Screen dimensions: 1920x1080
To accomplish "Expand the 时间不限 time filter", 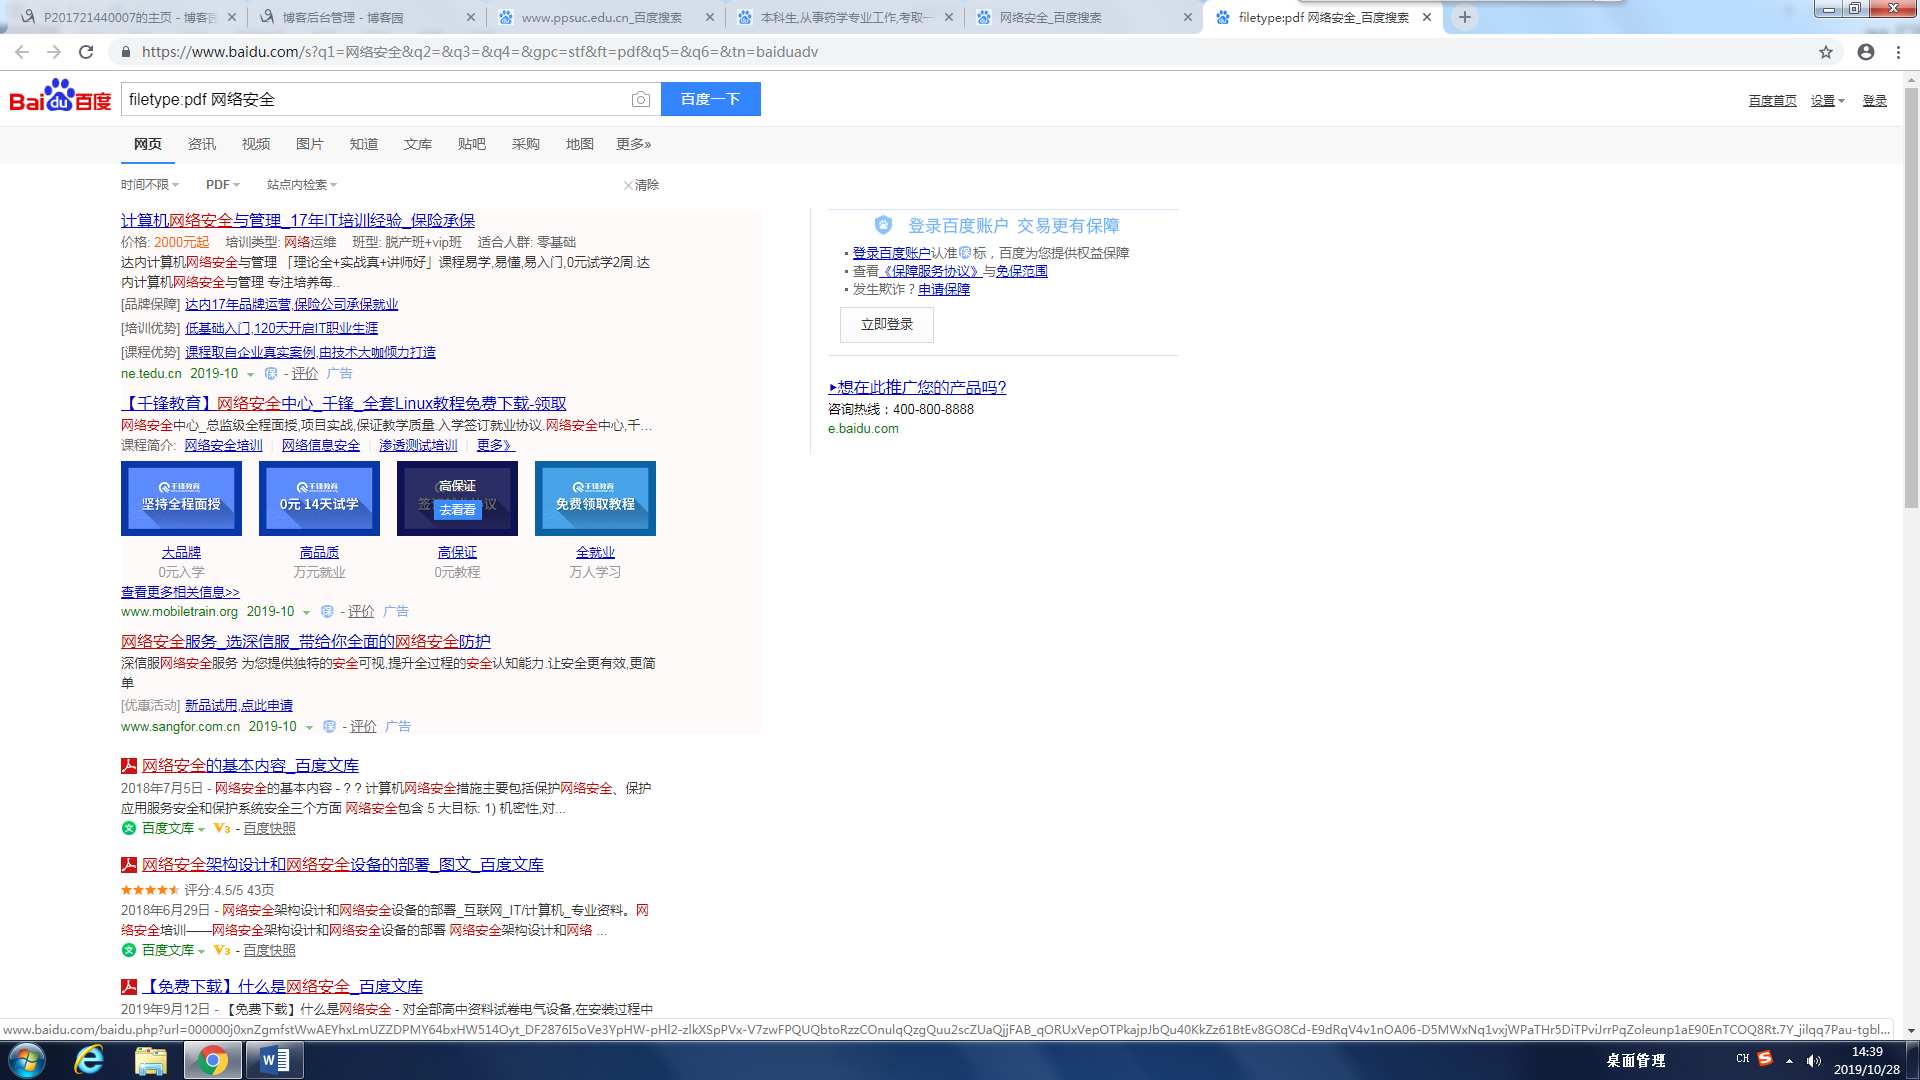I will pos(149,185).
